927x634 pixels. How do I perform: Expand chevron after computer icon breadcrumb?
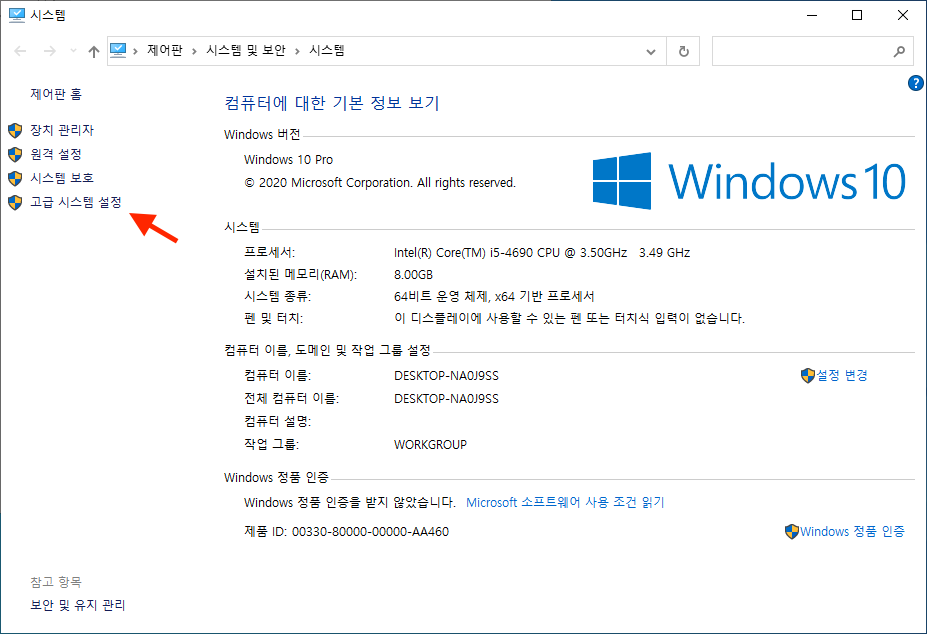click(x=135, y=51)
